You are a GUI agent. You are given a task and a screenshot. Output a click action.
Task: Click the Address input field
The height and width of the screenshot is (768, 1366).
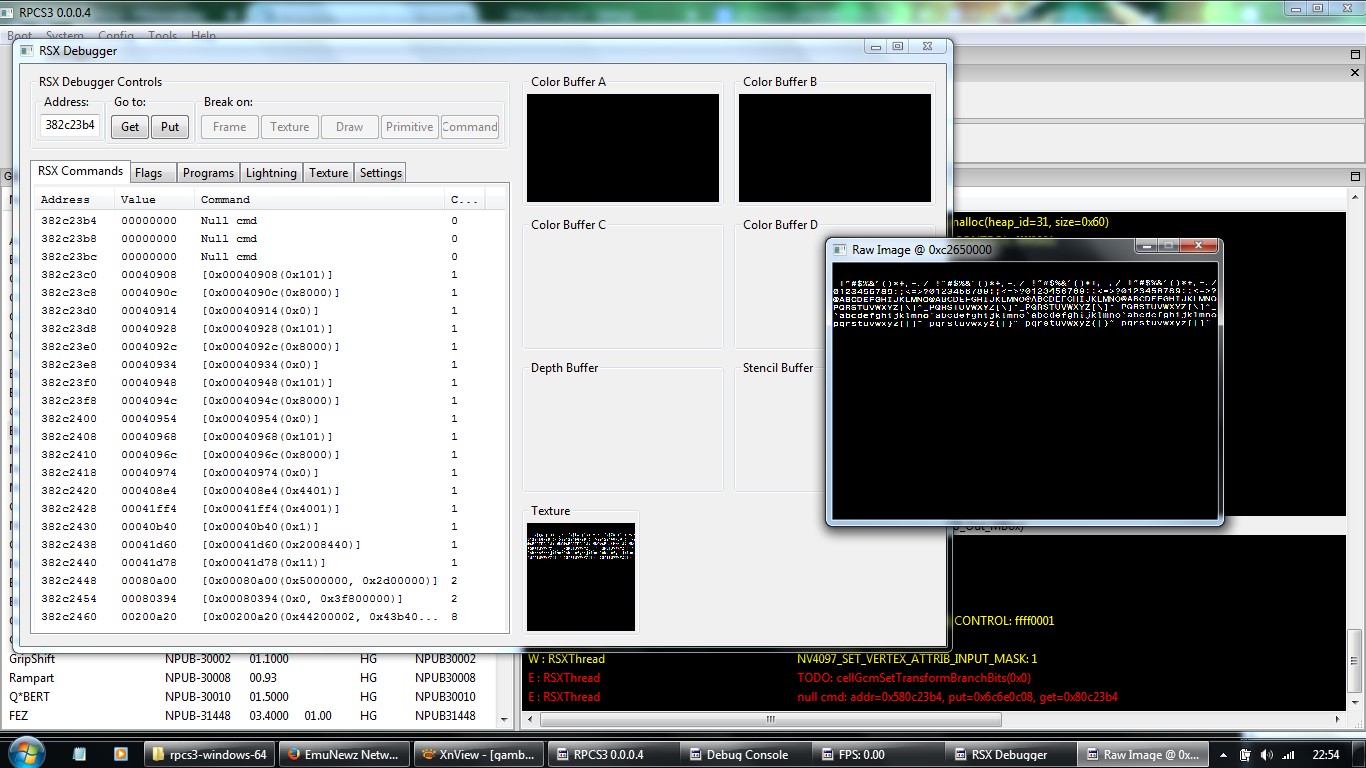70,126
